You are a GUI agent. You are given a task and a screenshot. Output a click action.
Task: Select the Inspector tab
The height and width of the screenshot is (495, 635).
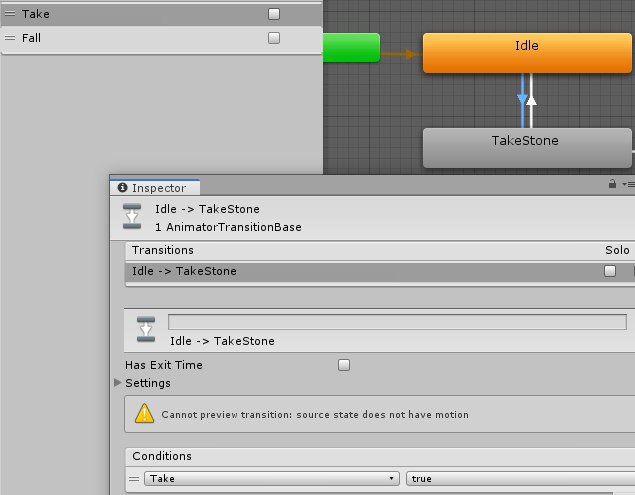tap(155, 188)
